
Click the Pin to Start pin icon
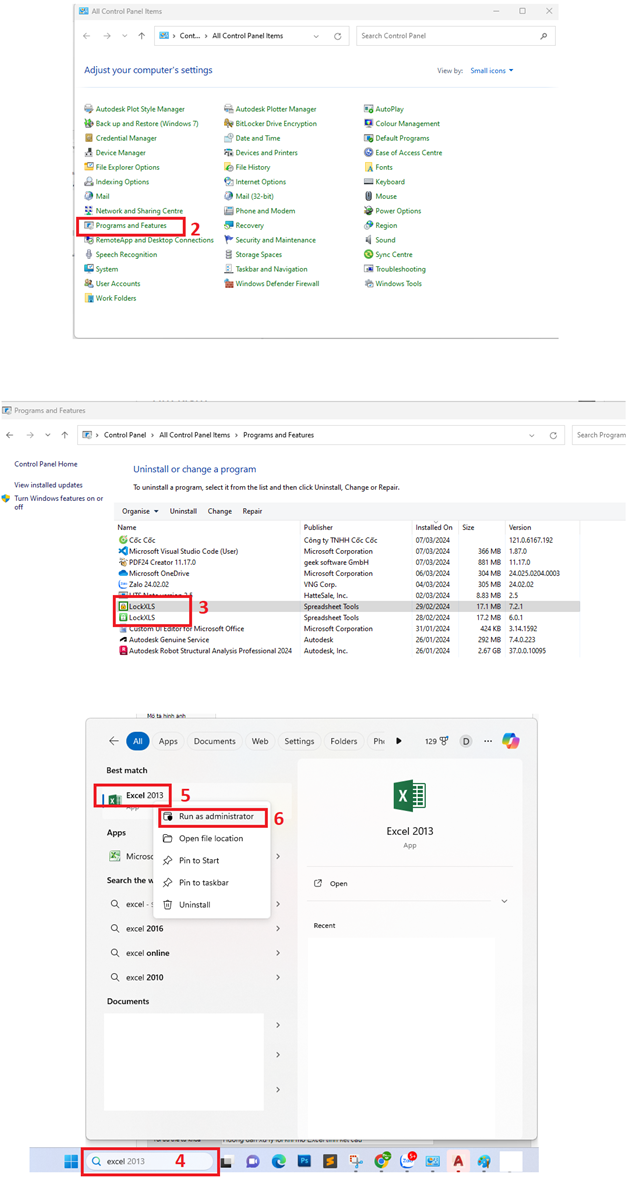tap(168, 861)
